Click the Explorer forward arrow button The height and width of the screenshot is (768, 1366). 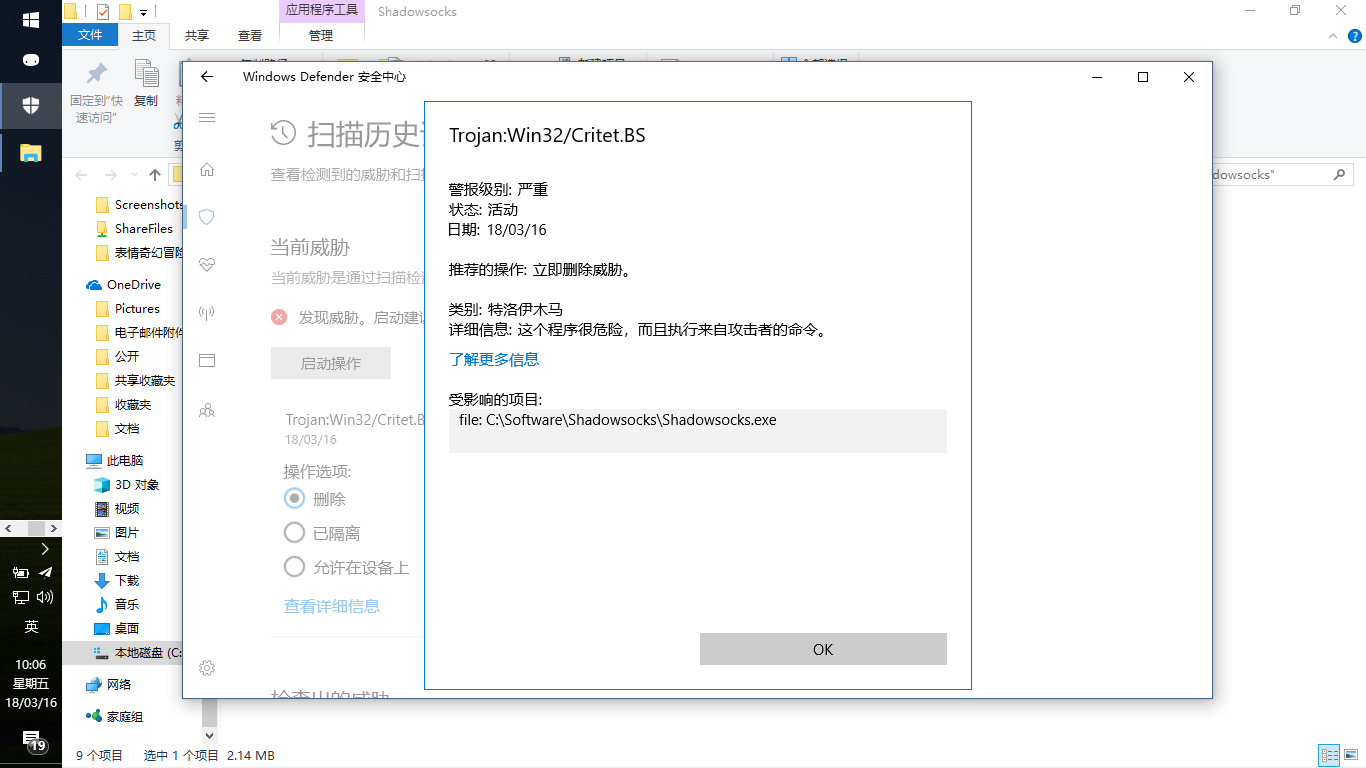coord(110,175)
